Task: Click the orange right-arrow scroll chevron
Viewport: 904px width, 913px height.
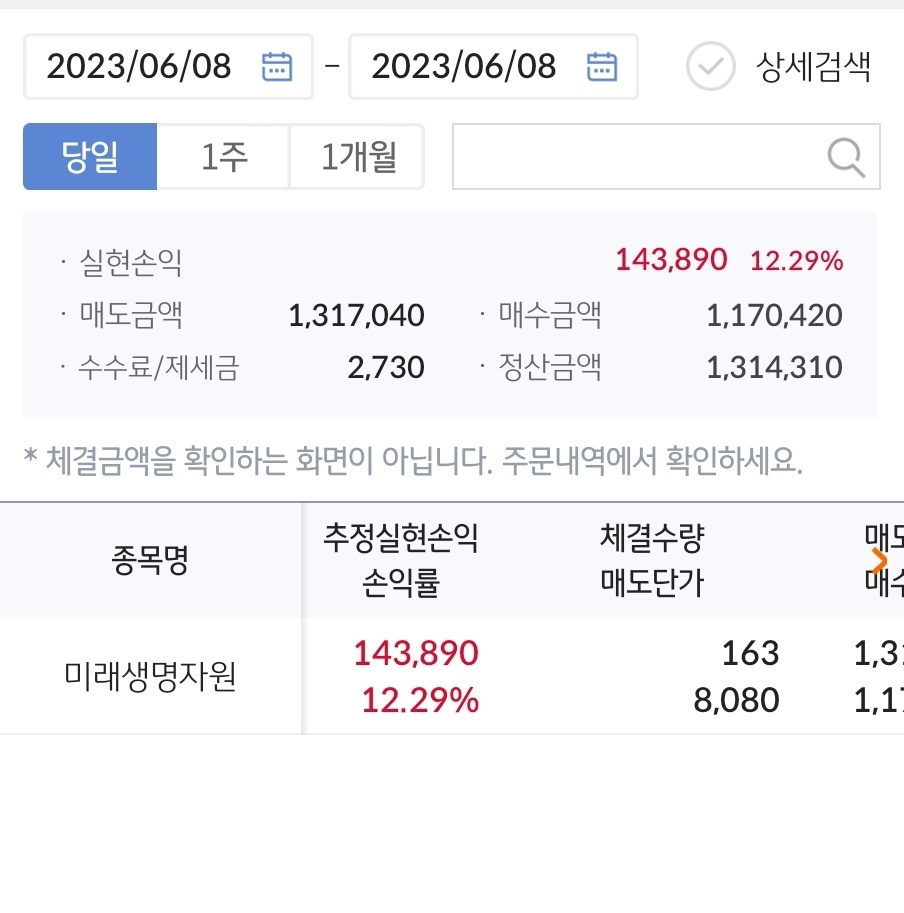Action: pos(879,561)
